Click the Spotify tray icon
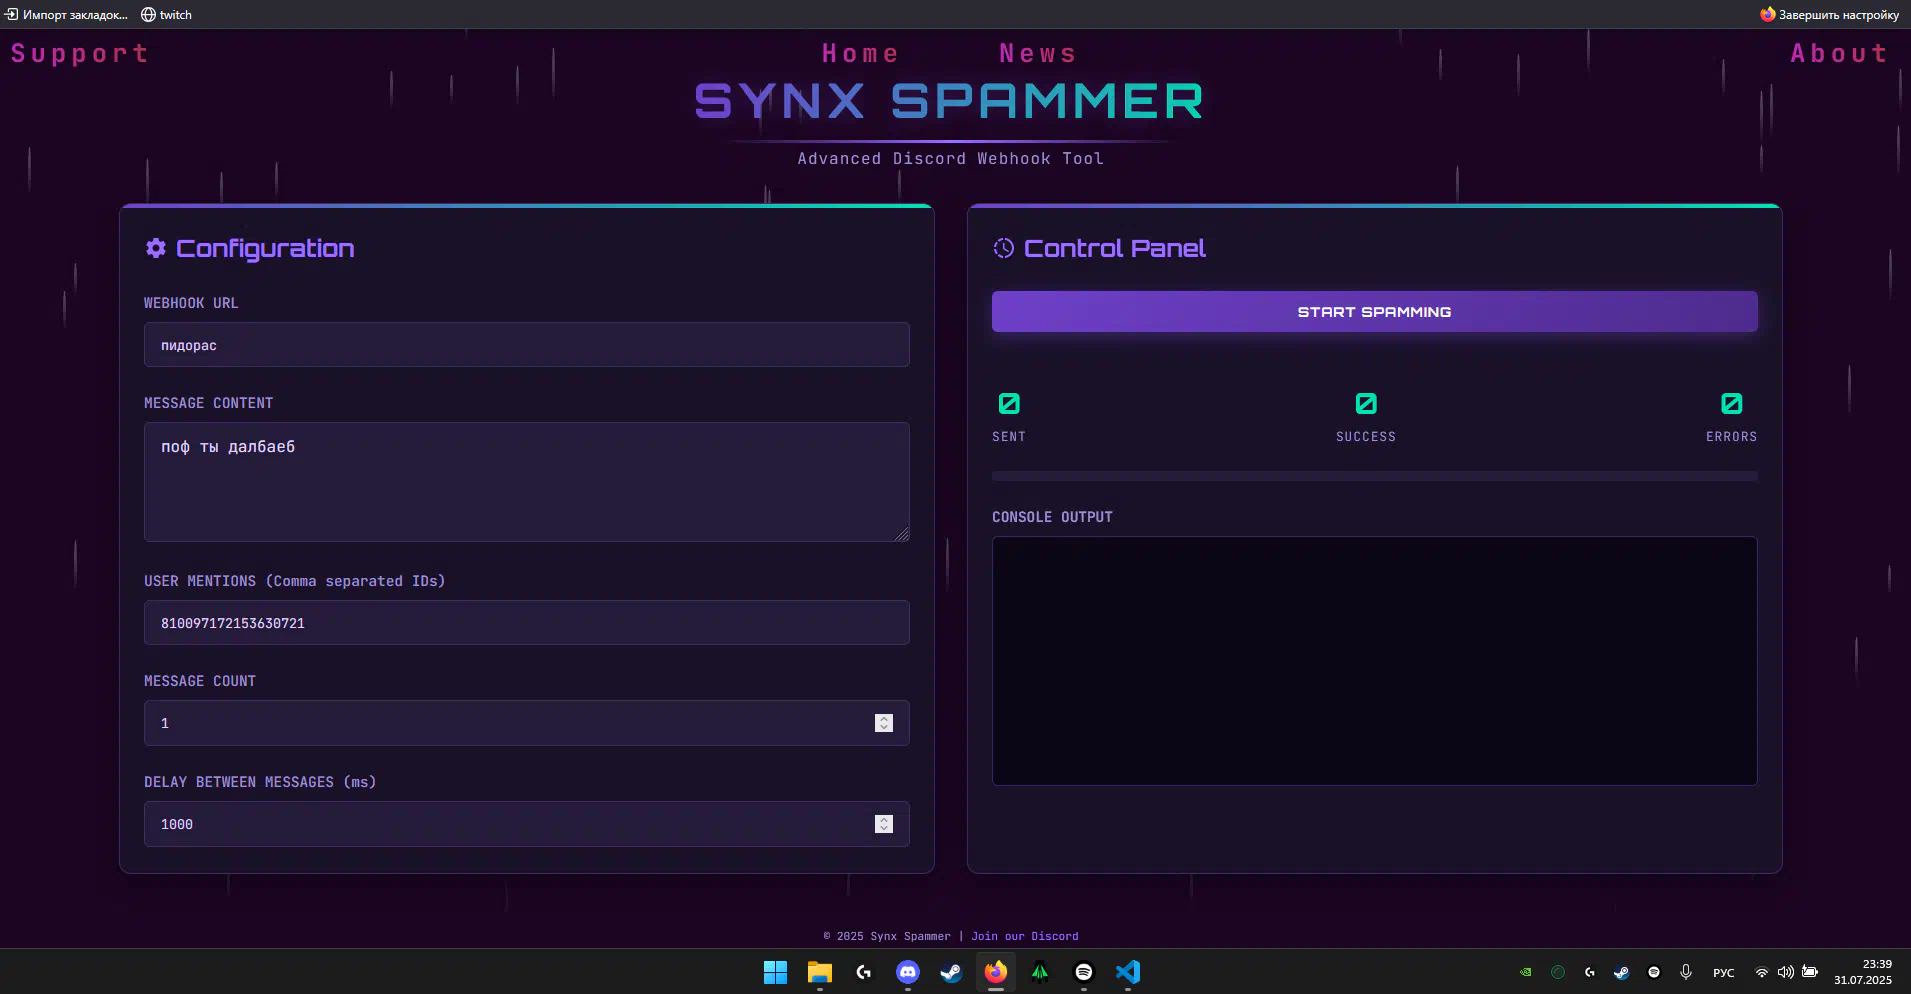This screenshot has width=1911, height=994. 1654,972
